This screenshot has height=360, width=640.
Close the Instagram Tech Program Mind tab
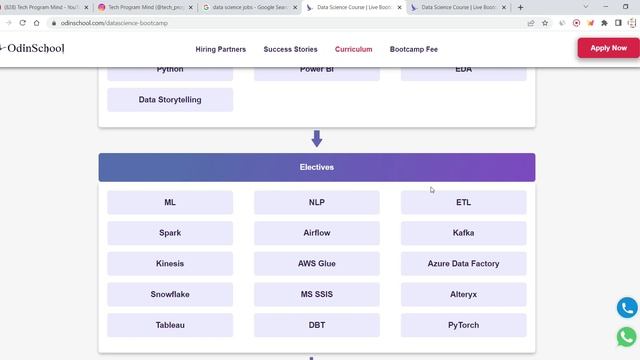(191, 7)
